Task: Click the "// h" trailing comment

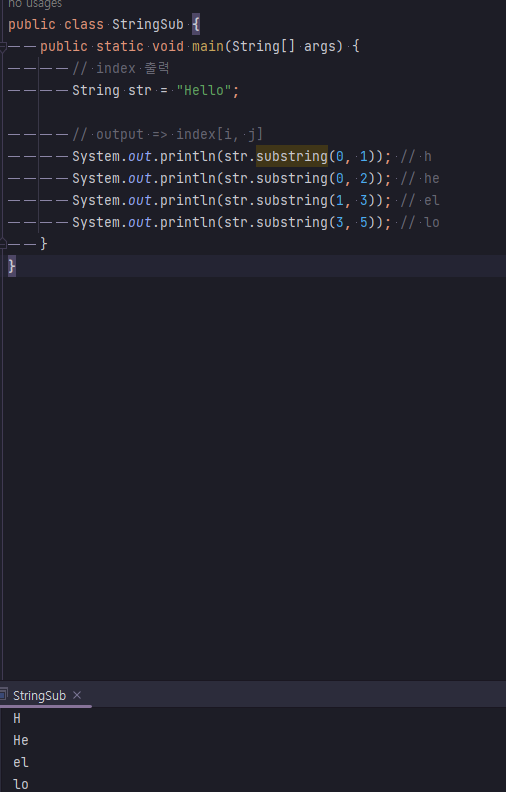Action: [416, 156]
